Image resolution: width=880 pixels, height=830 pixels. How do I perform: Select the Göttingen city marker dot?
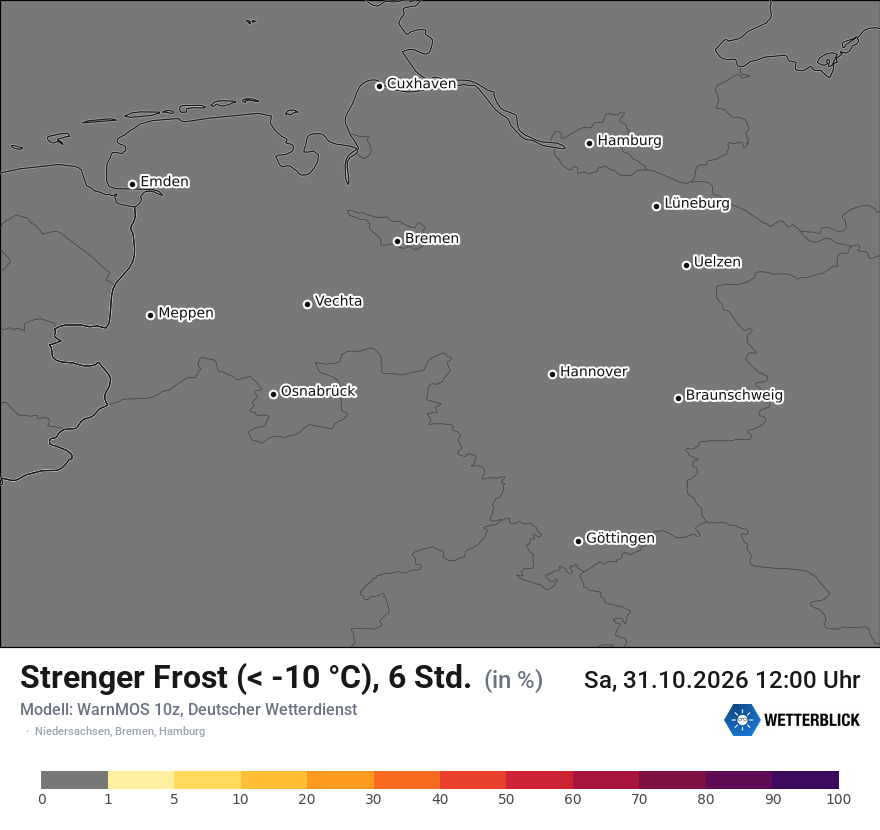(578, 541)
